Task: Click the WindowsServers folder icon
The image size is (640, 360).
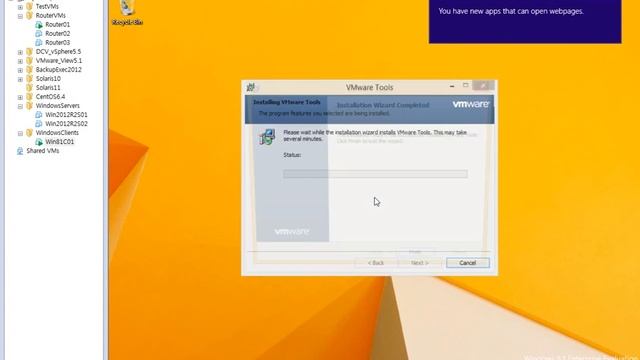Action: 29,106
